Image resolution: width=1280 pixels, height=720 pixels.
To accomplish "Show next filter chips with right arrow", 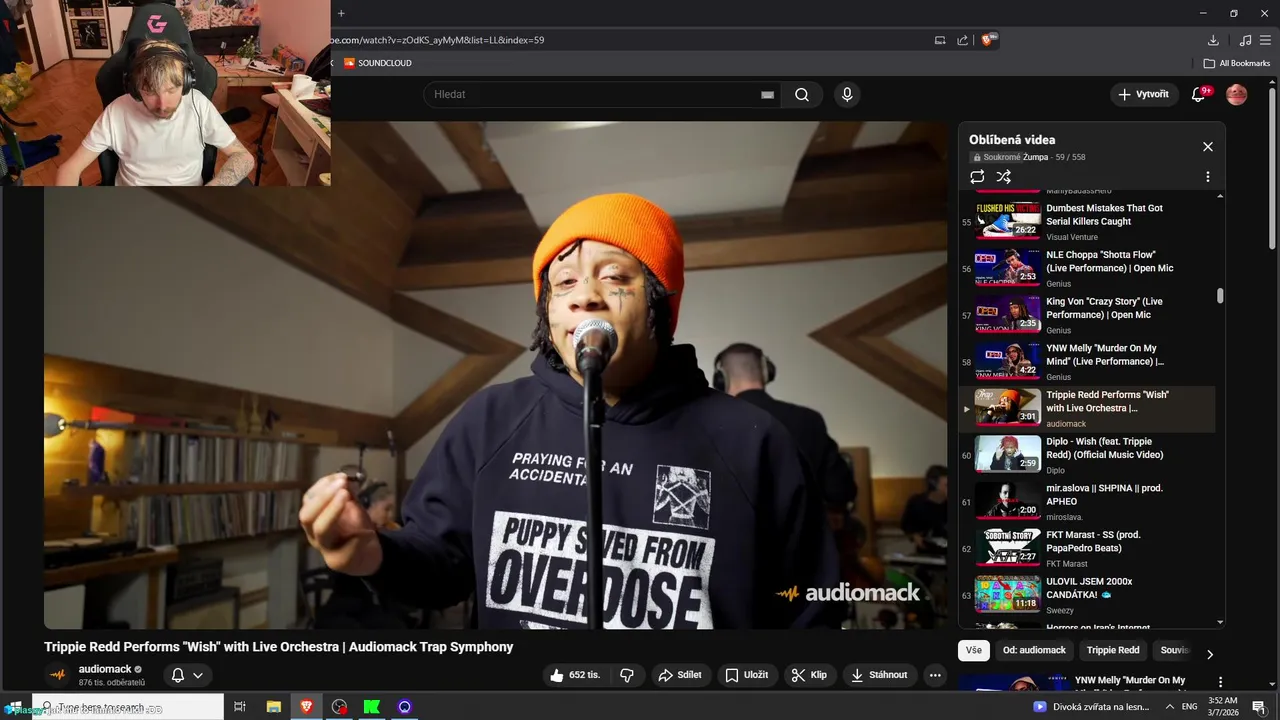I will pyautogui.click(x=1209, y=654).
